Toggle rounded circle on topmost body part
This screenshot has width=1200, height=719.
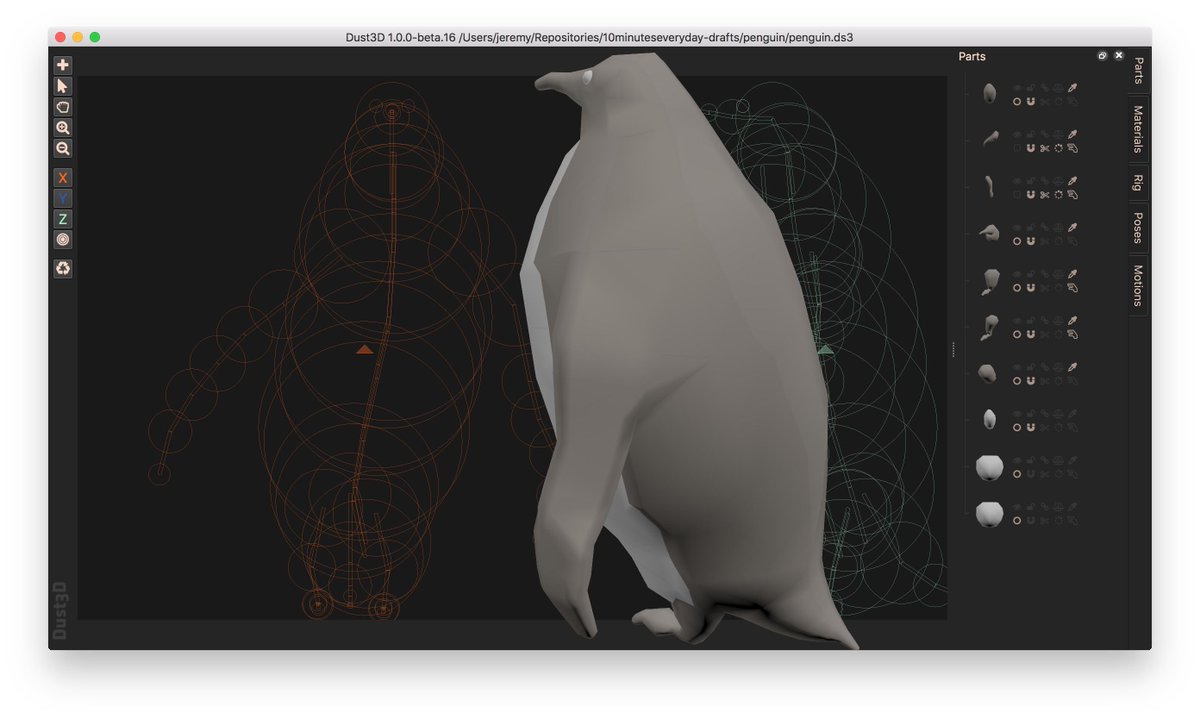(1017, 102)
